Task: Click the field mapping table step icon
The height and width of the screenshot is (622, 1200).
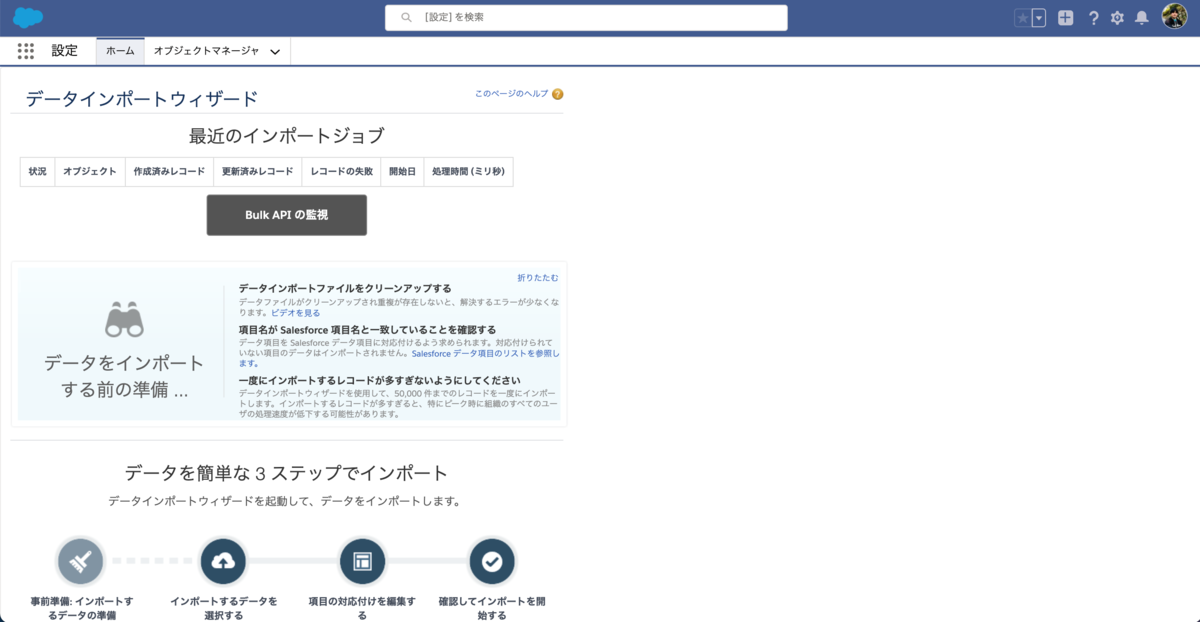Action: [362, 561]
